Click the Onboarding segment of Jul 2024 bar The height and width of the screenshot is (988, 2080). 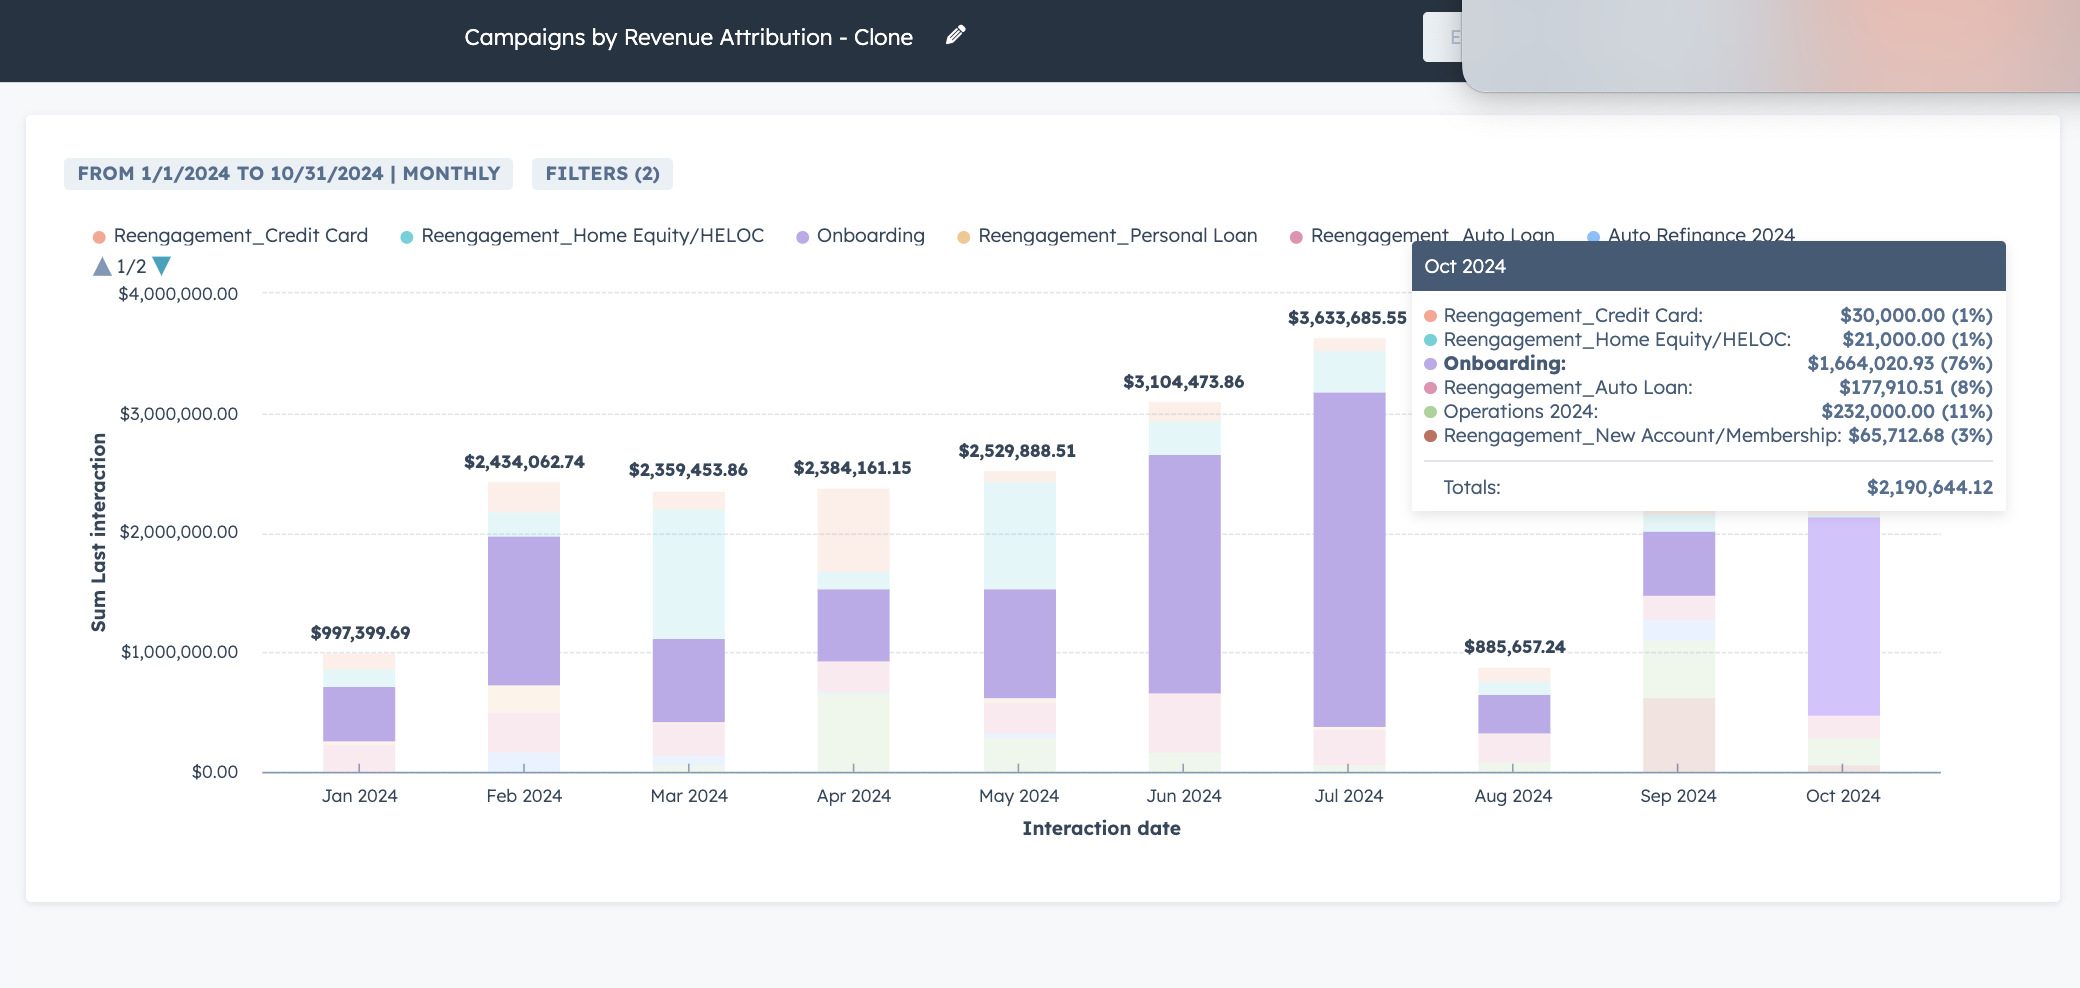(1349, 559)
